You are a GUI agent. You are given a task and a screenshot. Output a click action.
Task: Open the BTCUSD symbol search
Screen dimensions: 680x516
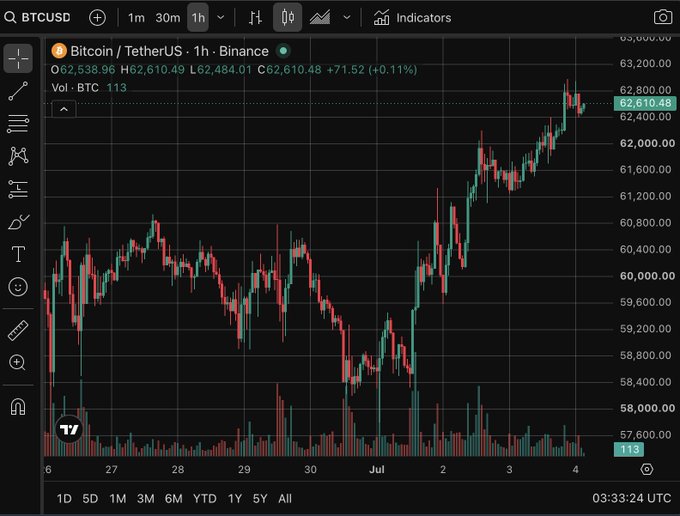[x=37, y=17]
